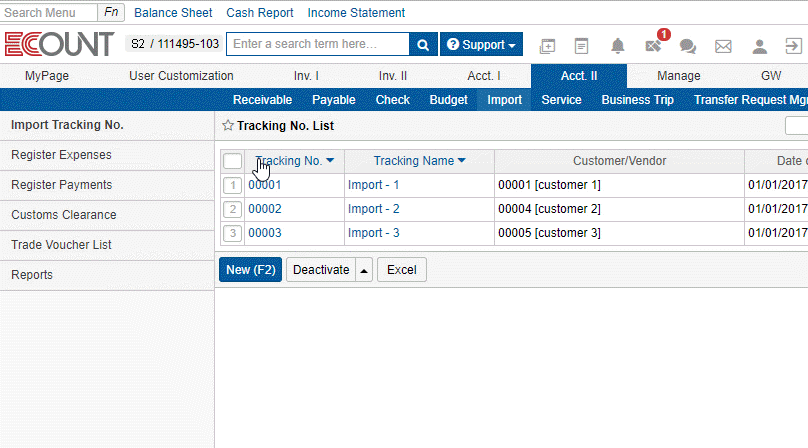
Task: Open tracking number 00002
Action: [265, 209]
